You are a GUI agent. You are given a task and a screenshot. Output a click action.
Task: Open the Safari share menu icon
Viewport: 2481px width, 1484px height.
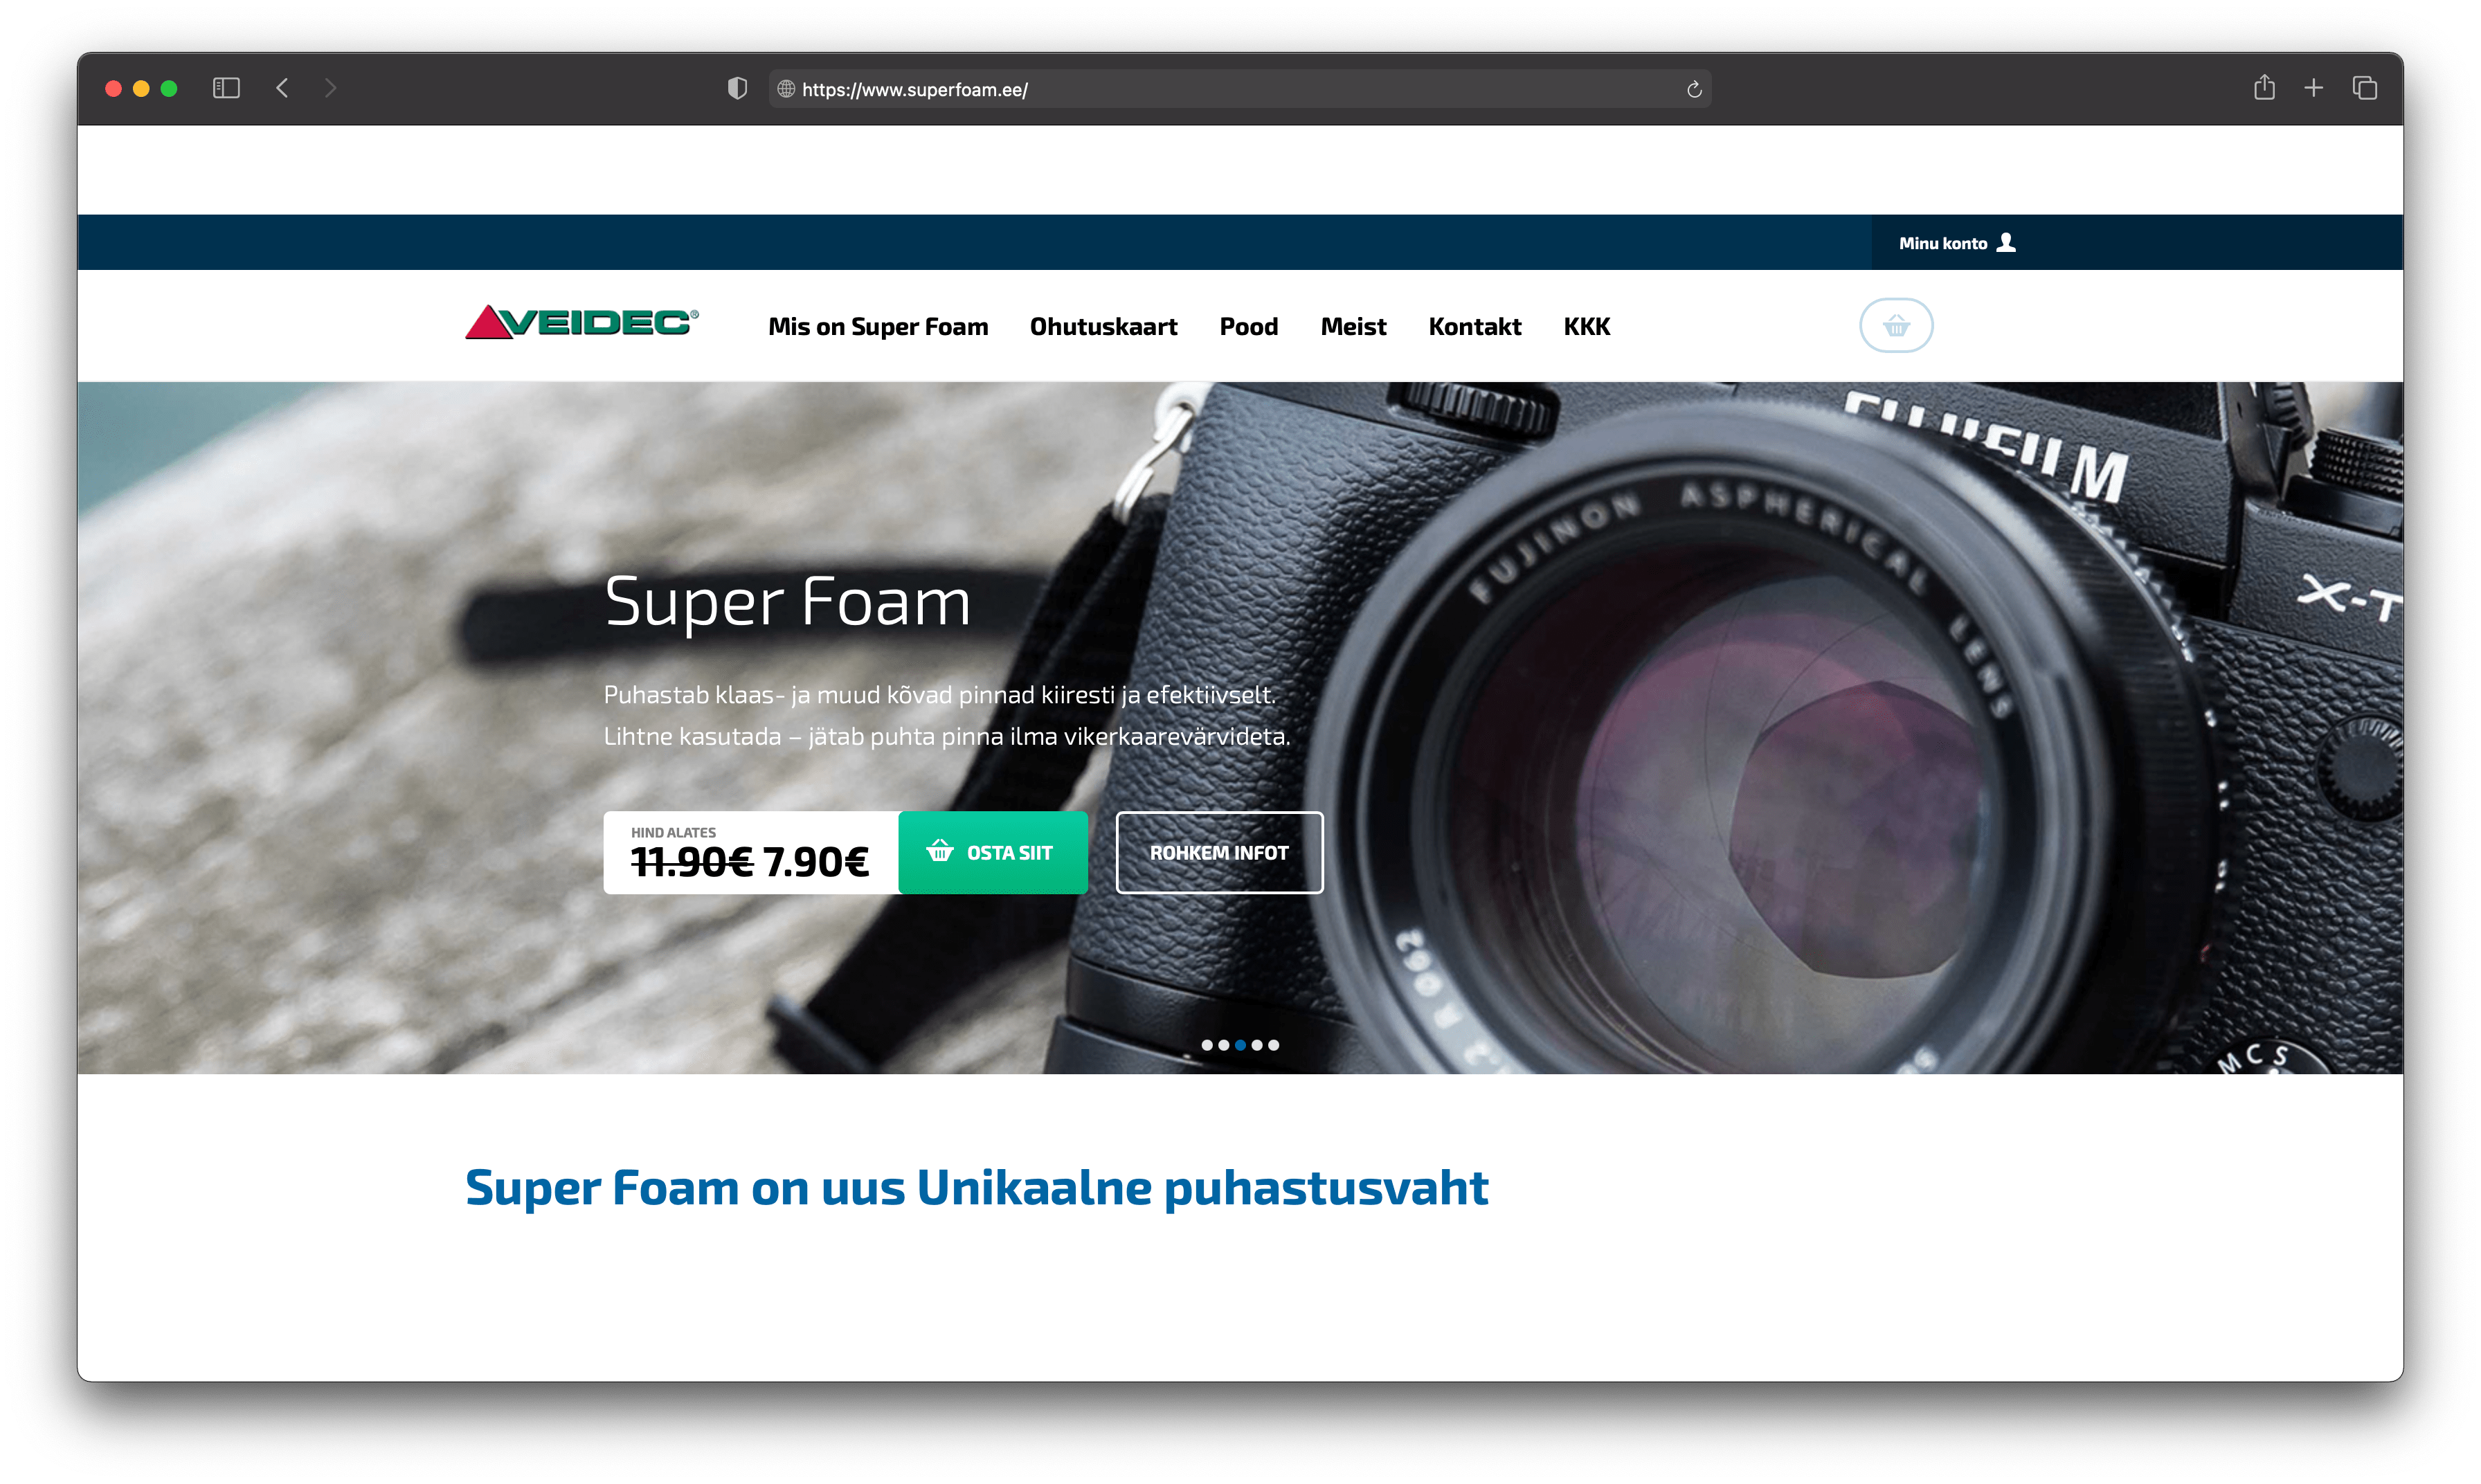tap(2264, 87)
